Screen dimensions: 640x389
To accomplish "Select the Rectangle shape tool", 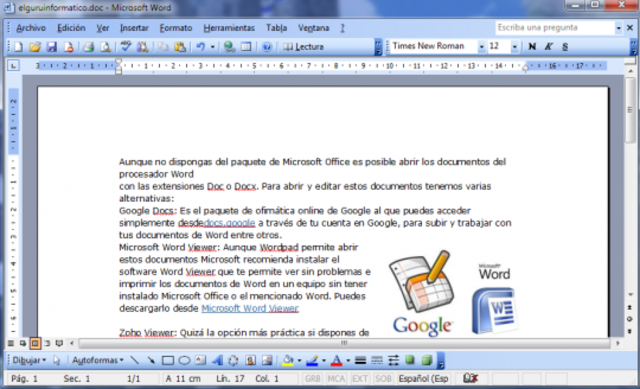I will point(168,360).
